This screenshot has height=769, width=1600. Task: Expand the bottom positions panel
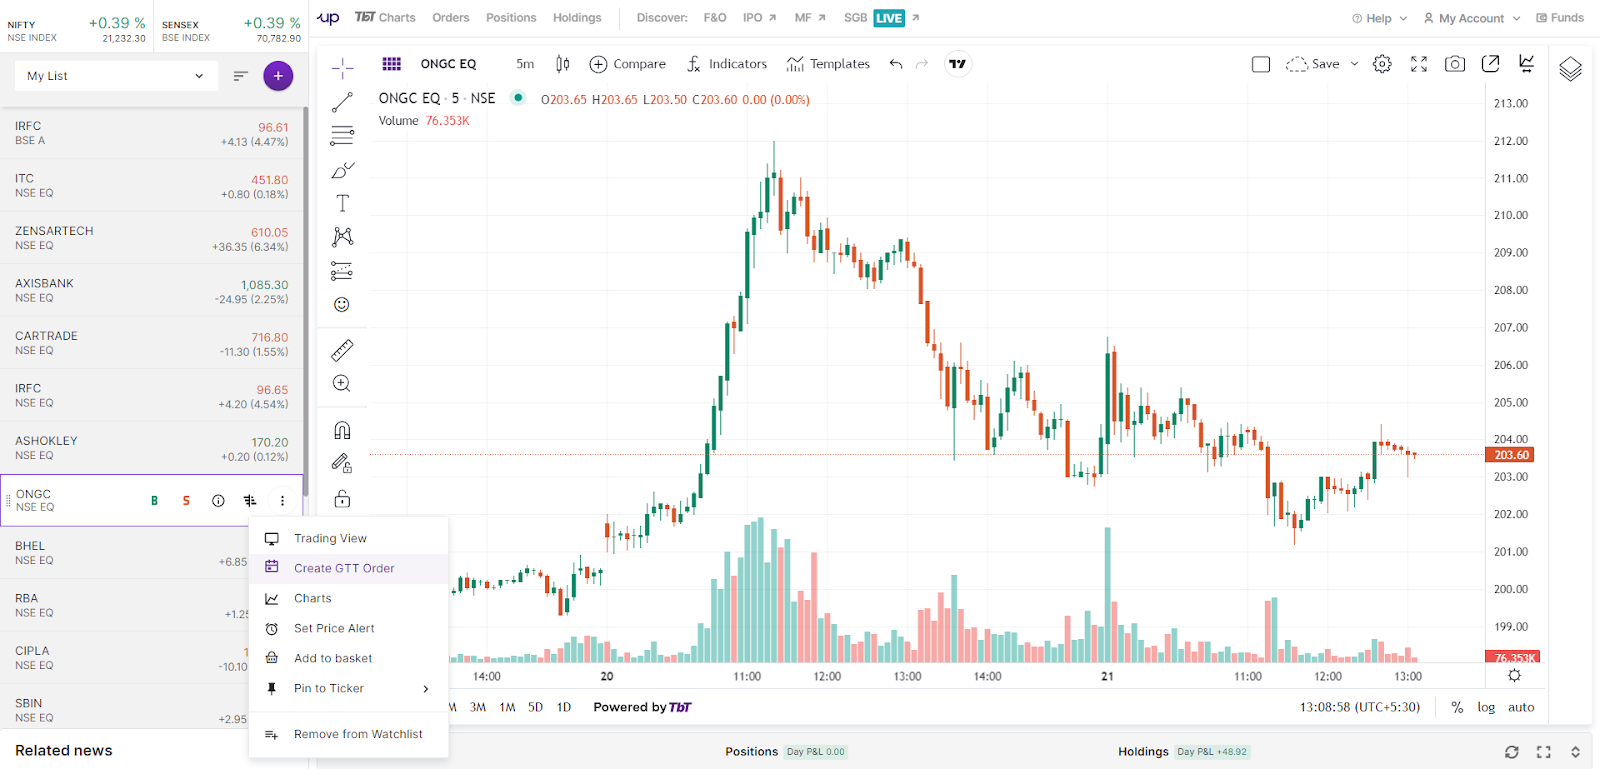(1575, 752)
